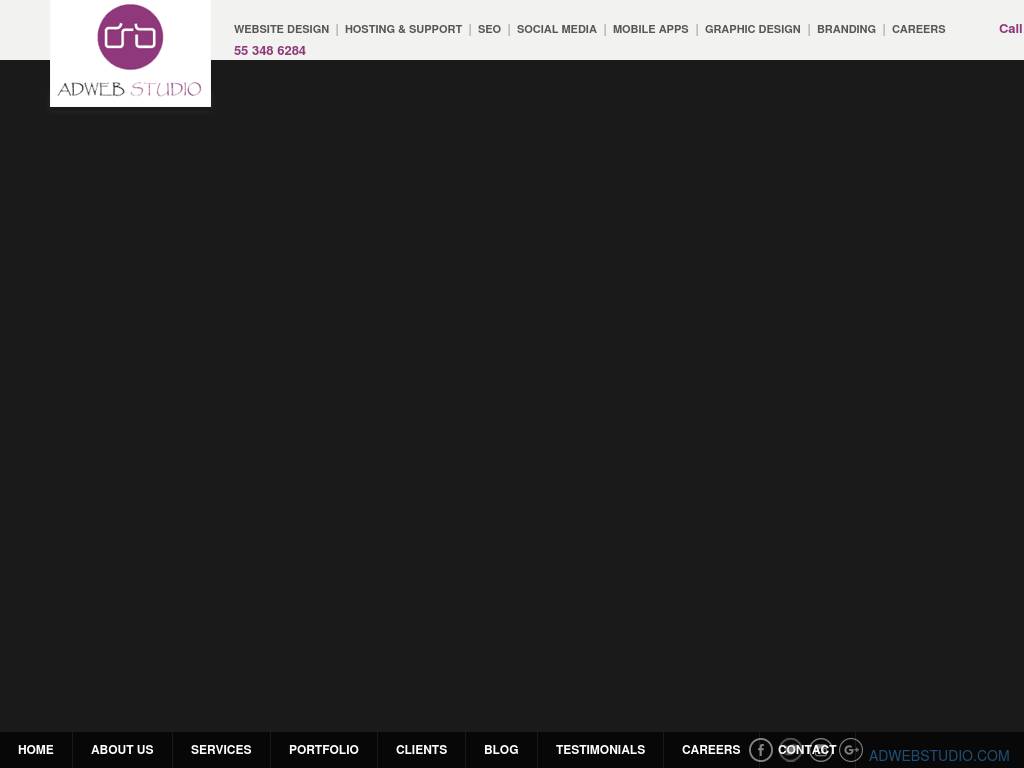Navigate to Mobile Apps
Screen dimensions: 1024x768
[x=650, y=29]
